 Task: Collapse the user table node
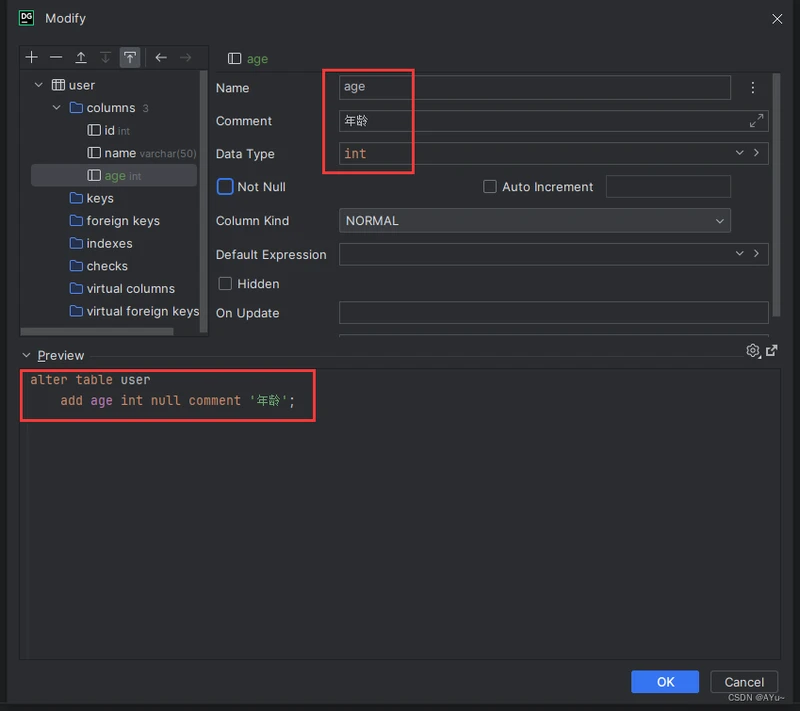coord(39,85)
